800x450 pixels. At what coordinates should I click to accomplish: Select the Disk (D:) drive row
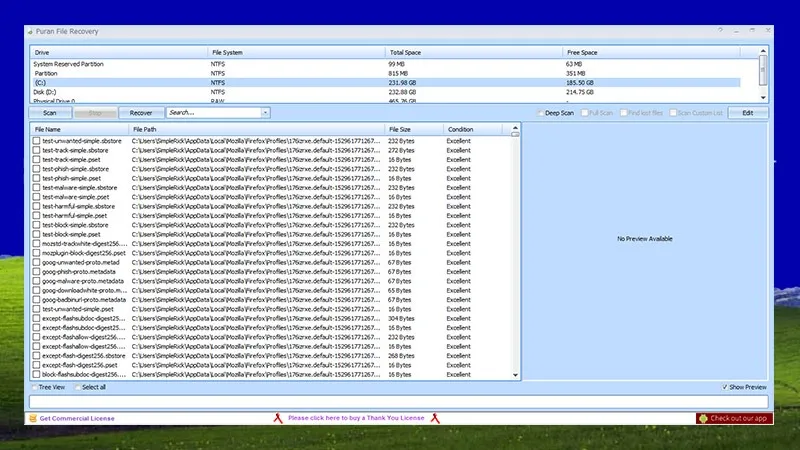[385, 92]
